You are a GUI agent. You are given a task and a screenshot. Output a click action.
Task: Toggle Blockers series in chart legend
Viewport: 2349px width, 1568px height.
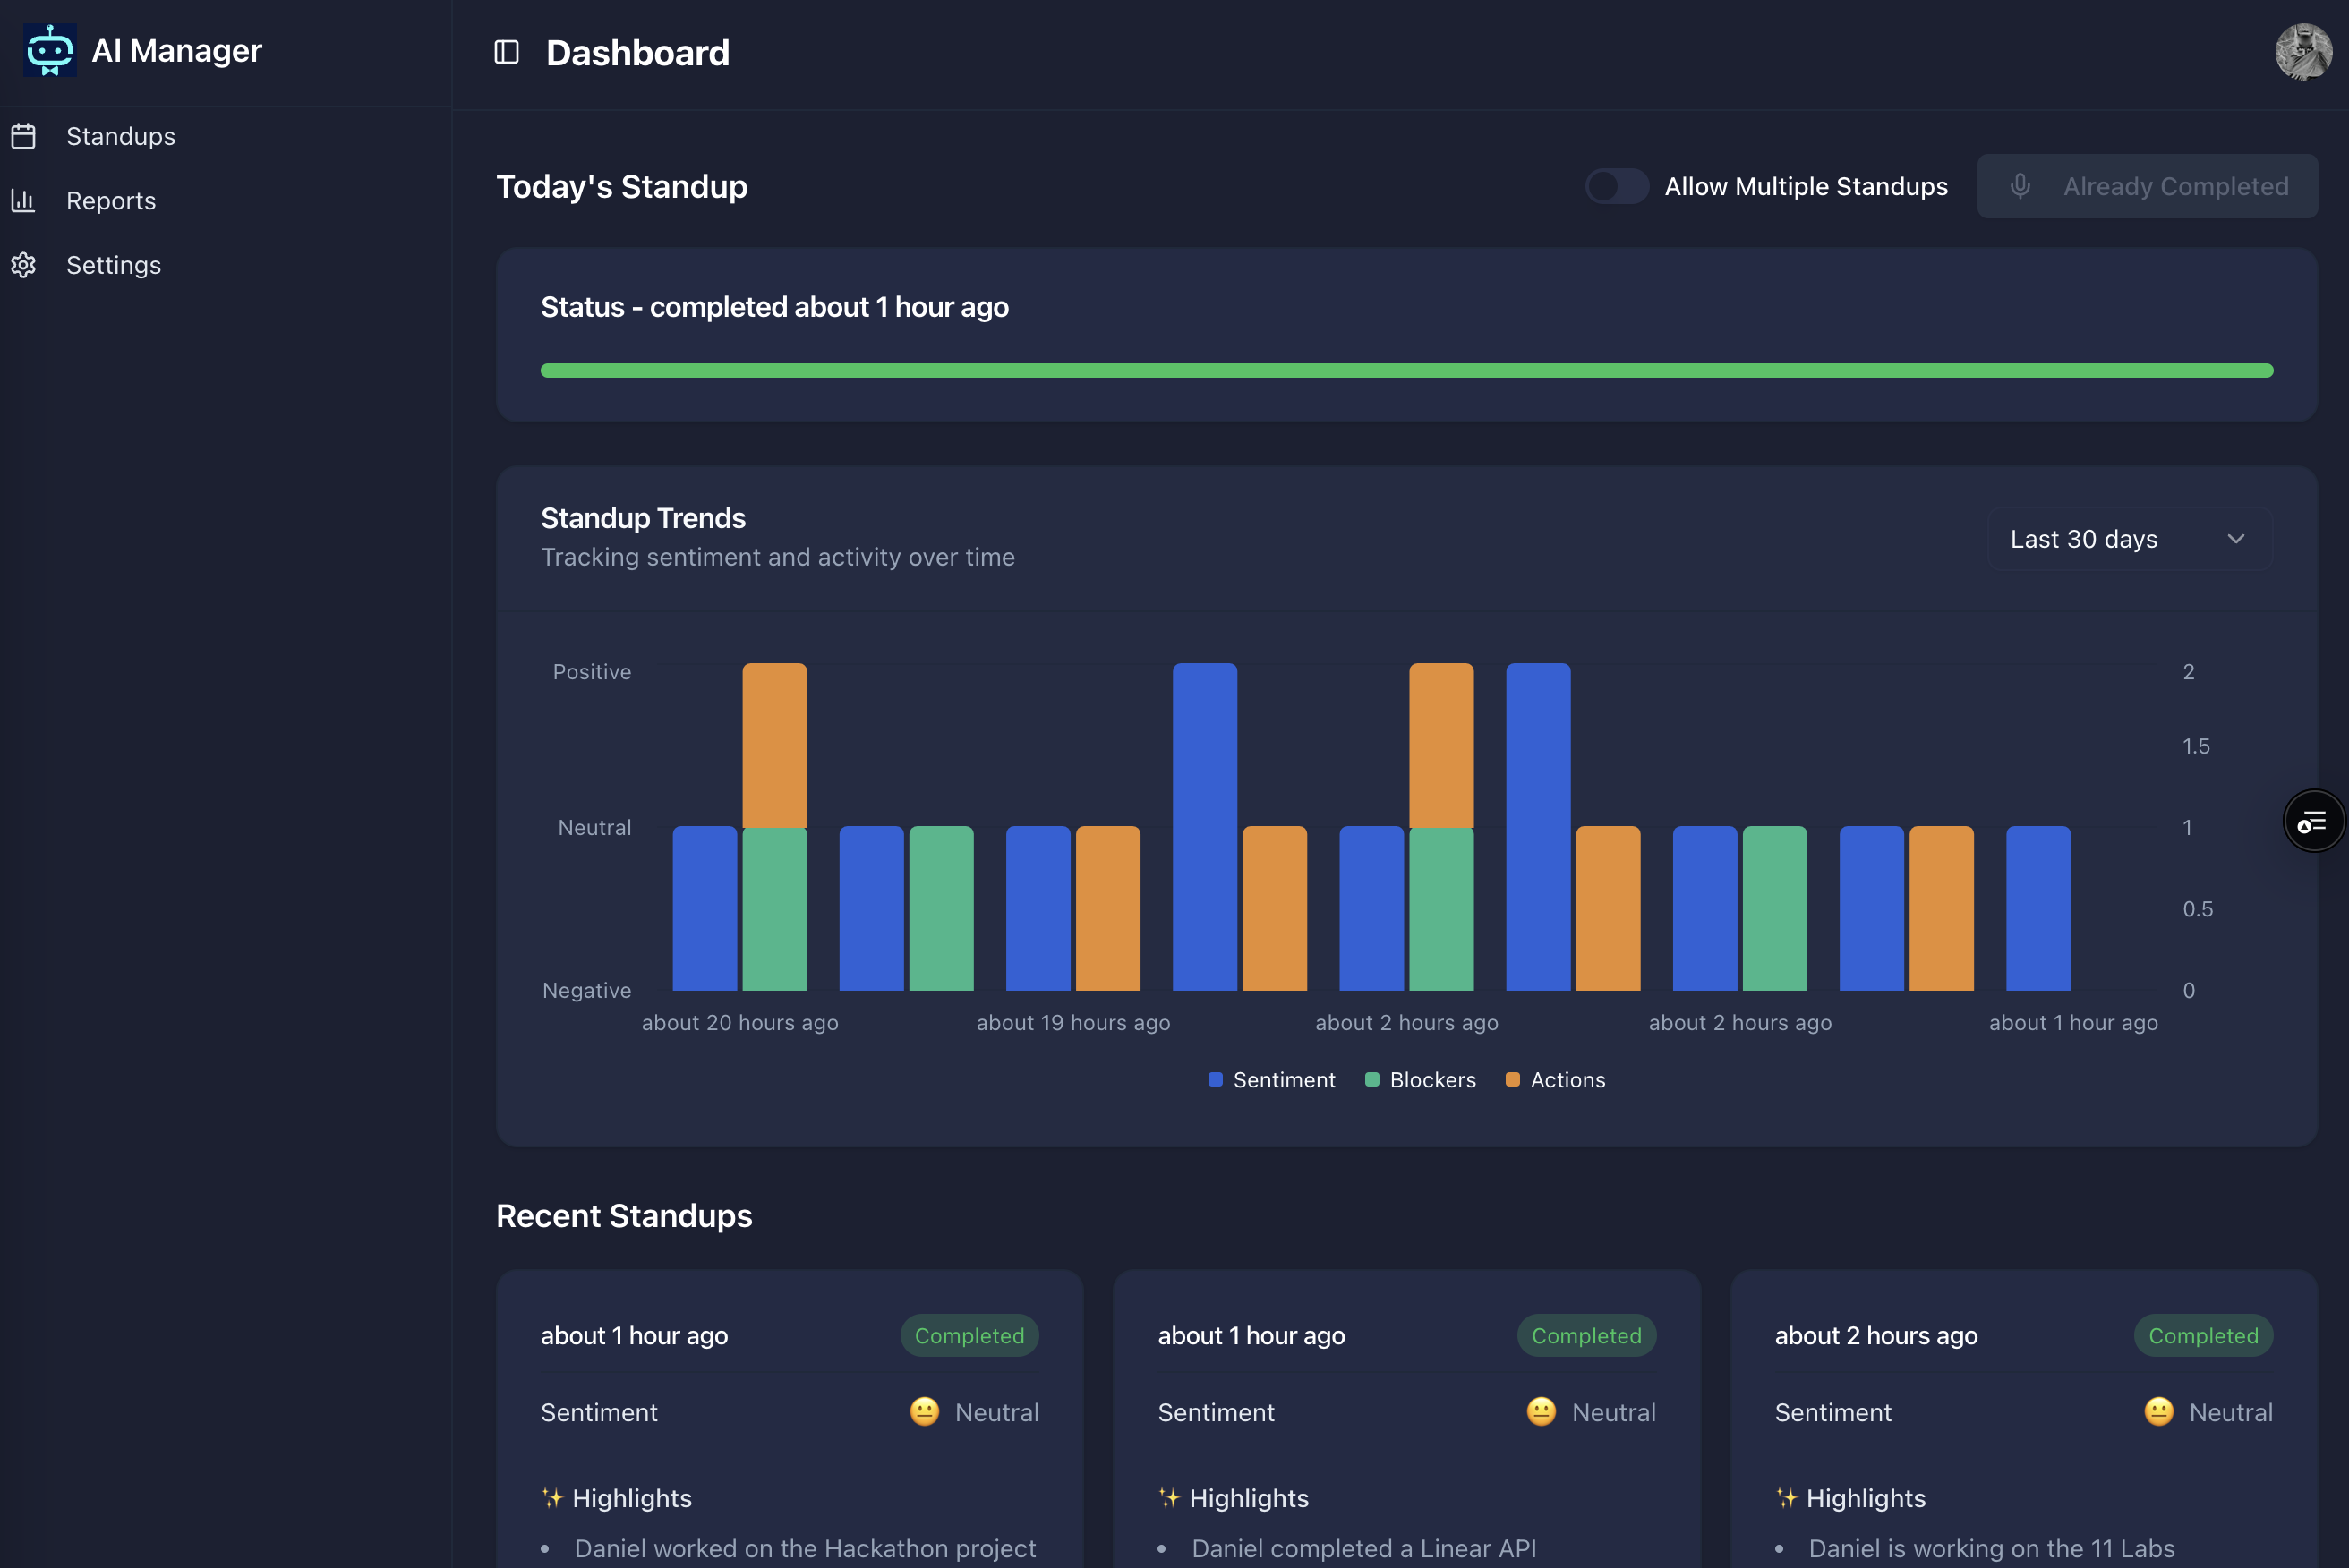(x=1421, y=1080)
